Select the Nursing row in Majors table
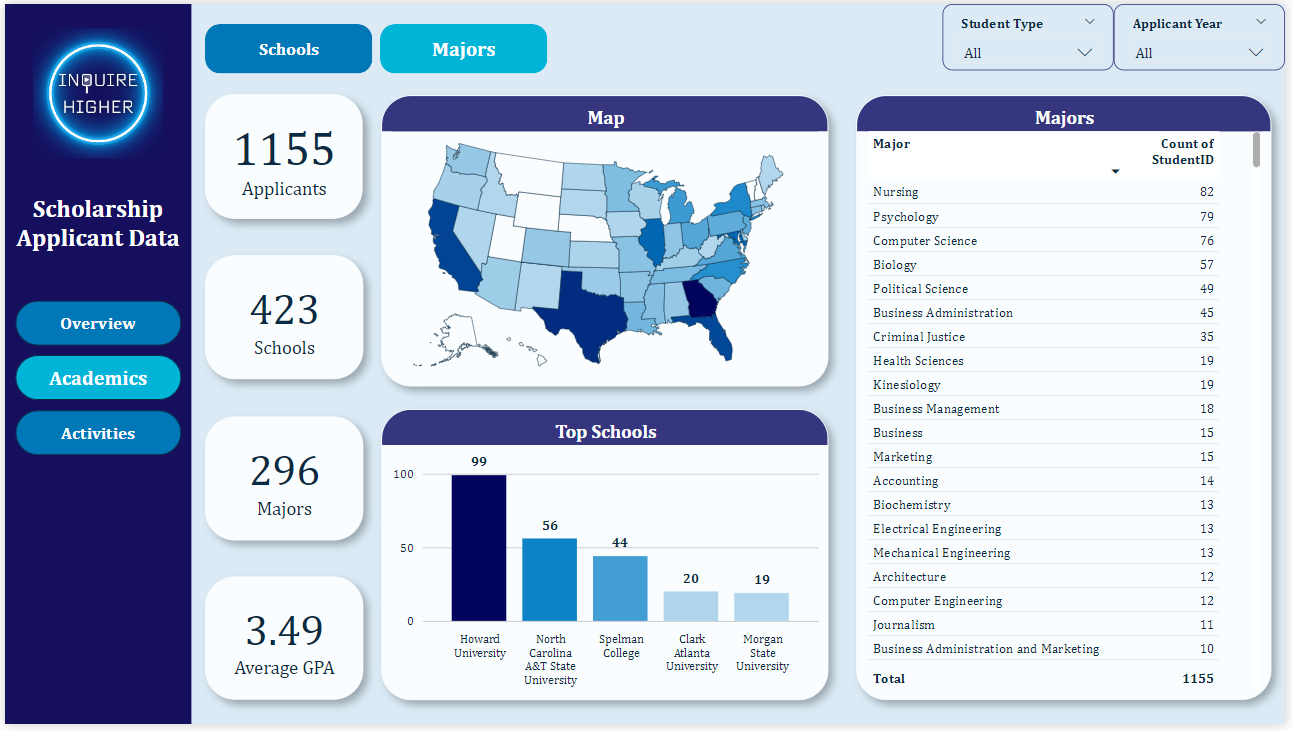This screenshot has height=731, width=1292. coord(1040,192)
